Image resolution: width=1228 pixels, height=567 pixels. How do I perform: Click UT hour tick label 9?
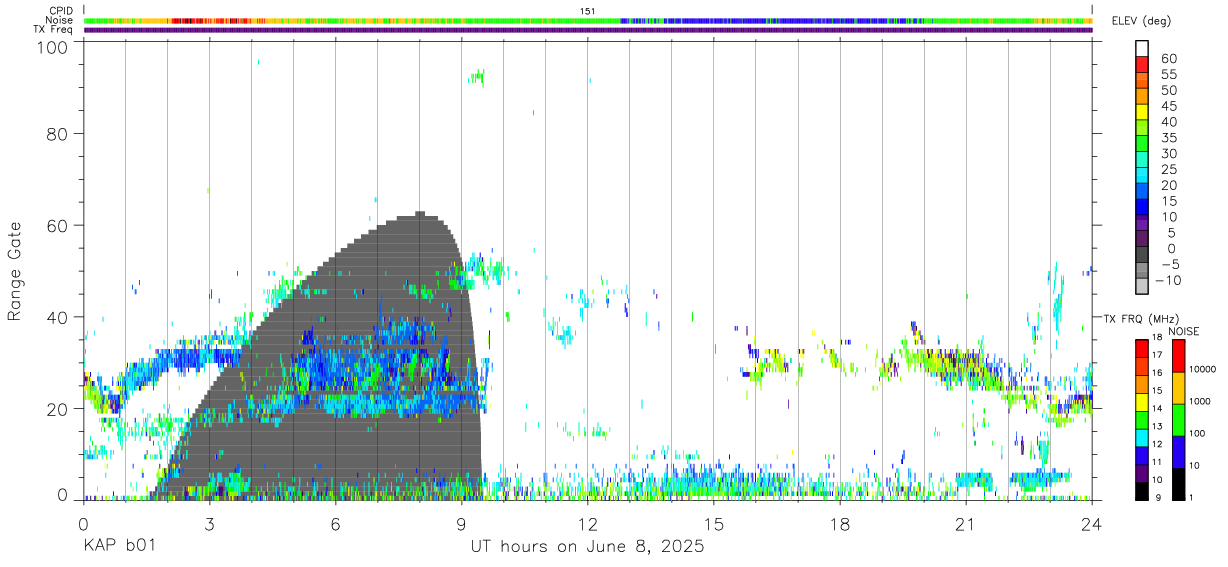coord(462,523)
